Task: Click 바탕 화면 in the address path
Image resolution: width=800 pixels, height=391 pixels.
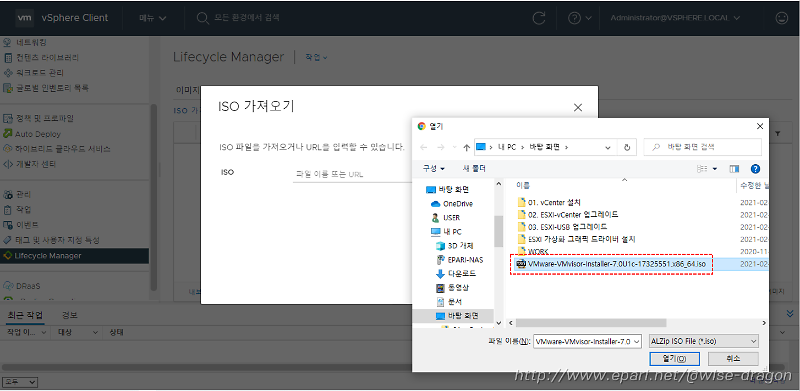Action: pyautogui.click(x=545, y=147)
